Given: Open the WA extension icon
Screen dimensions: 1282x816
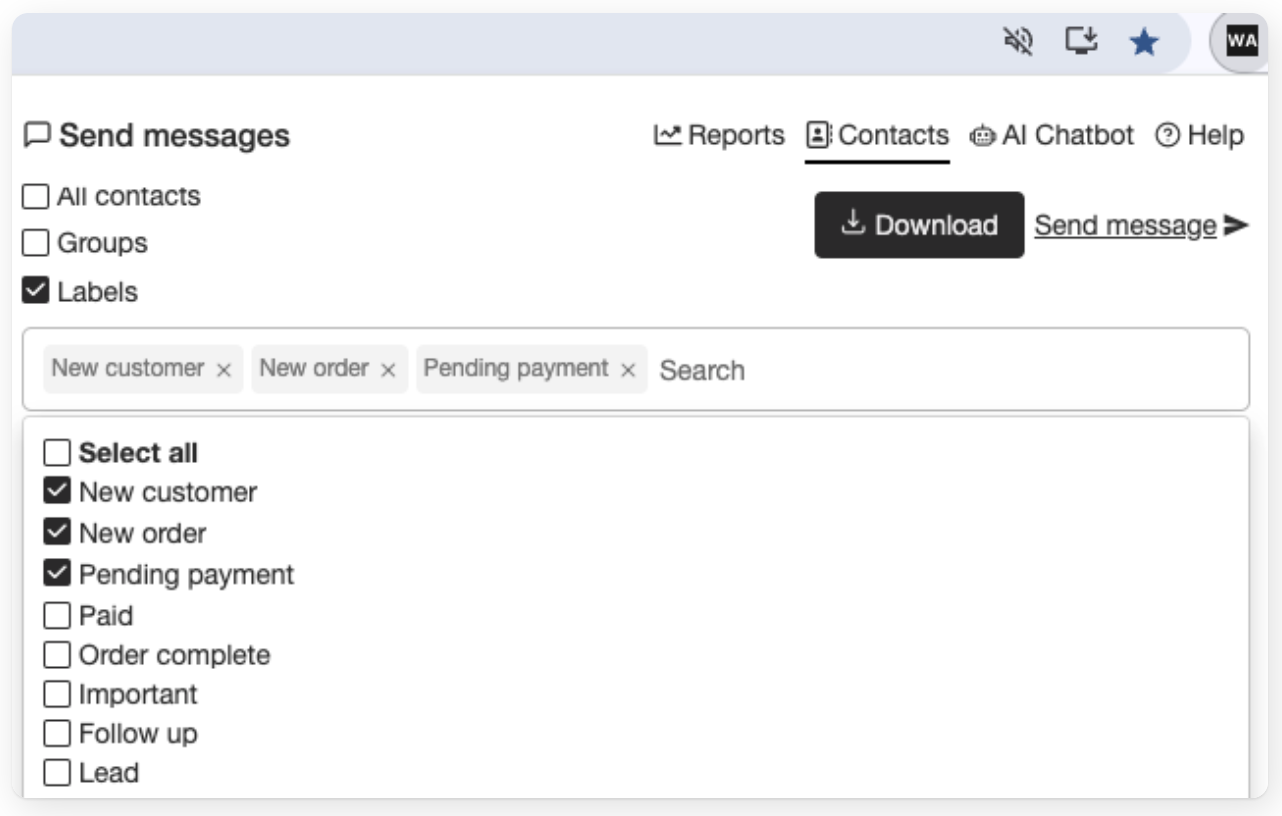Looking at the screenshot, I should [1240, 43].
